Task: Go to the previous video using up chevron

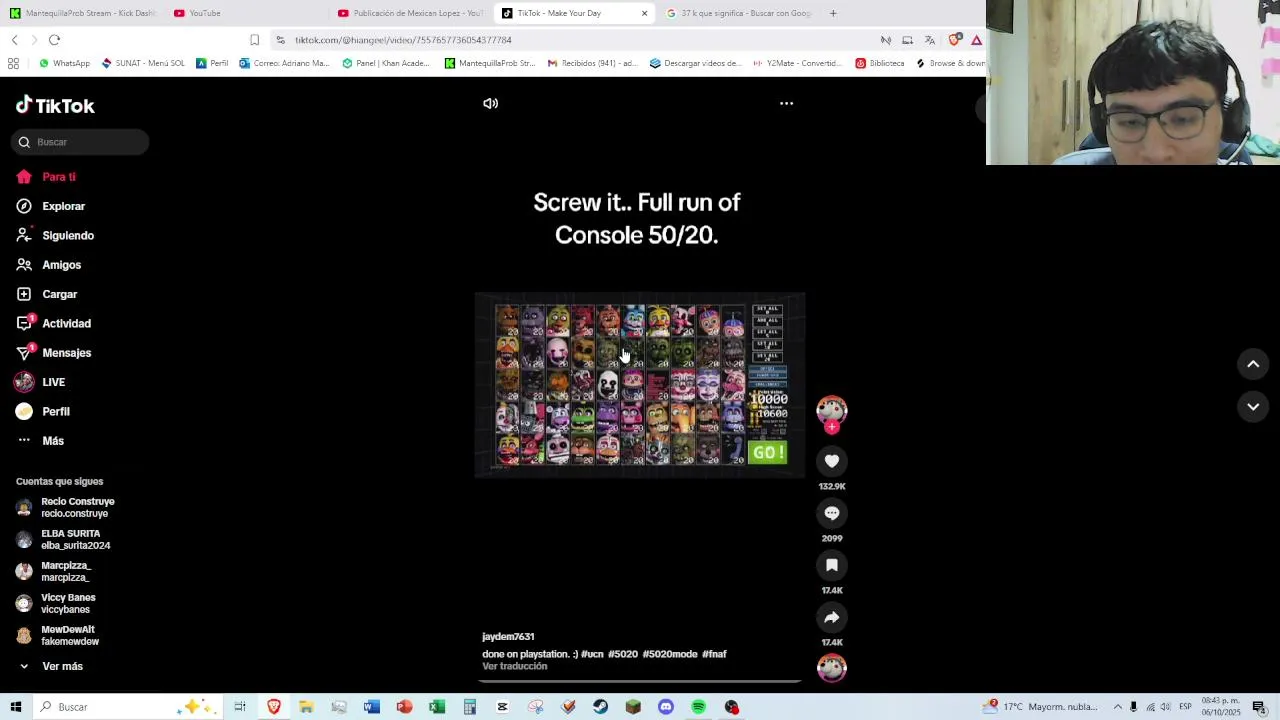Action: pyautogui.click(x=1253, y=364)
